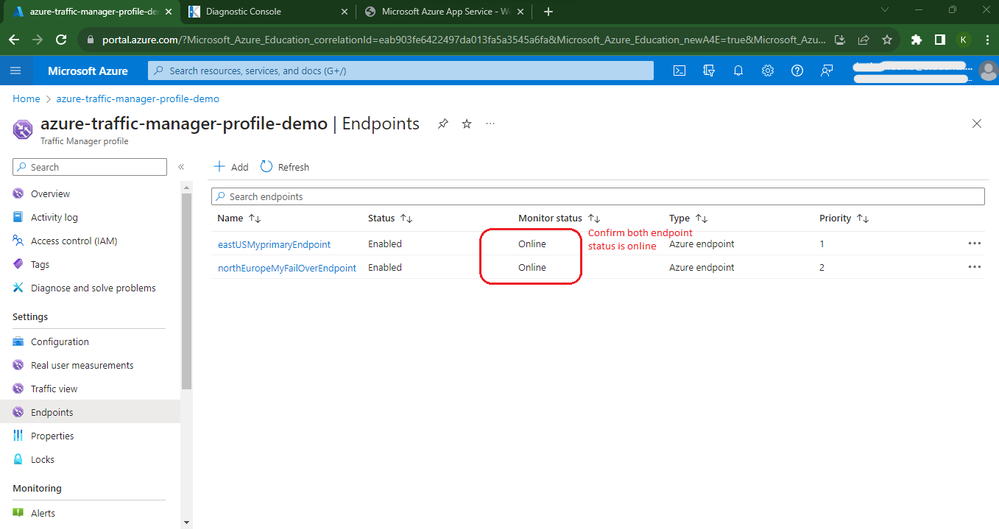Click the account avatar picture
The height and width of the screenshot is (529, 999).
[988, 71]
